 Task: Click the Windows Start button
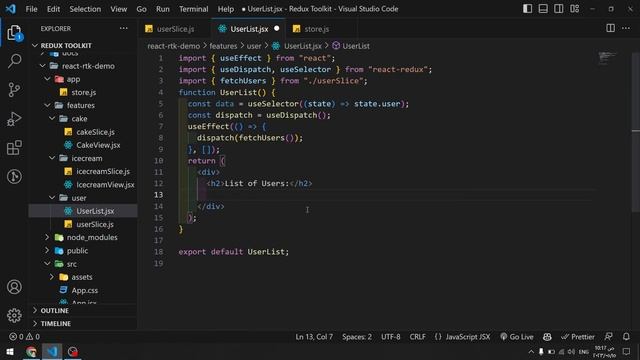[x=10, y=351]
